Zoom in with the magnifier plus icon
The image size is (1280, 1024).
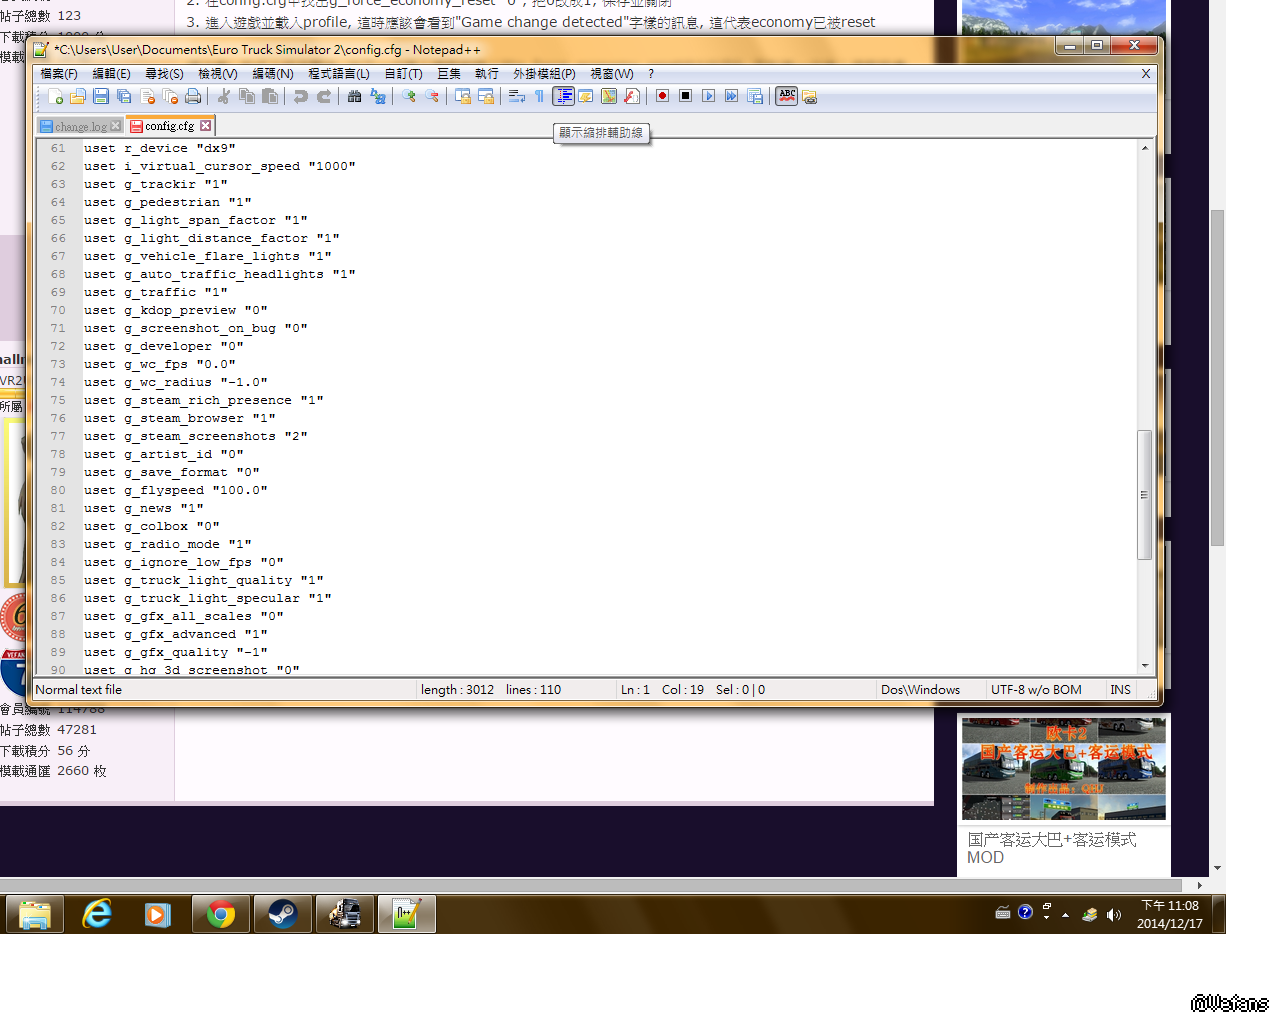pyautogui.click(x=408, y=96)
